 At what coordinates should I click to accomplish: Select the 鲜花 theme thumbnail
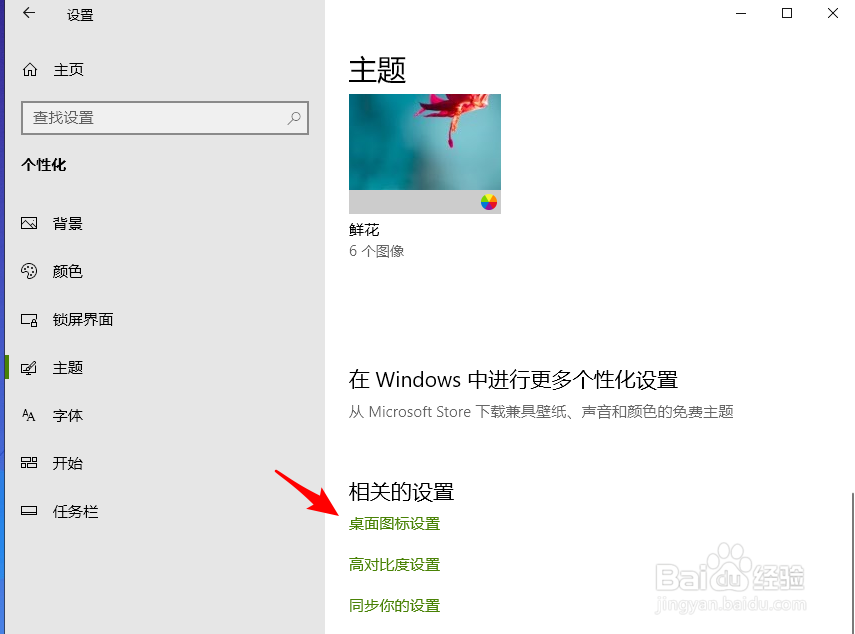coord(425,154)
